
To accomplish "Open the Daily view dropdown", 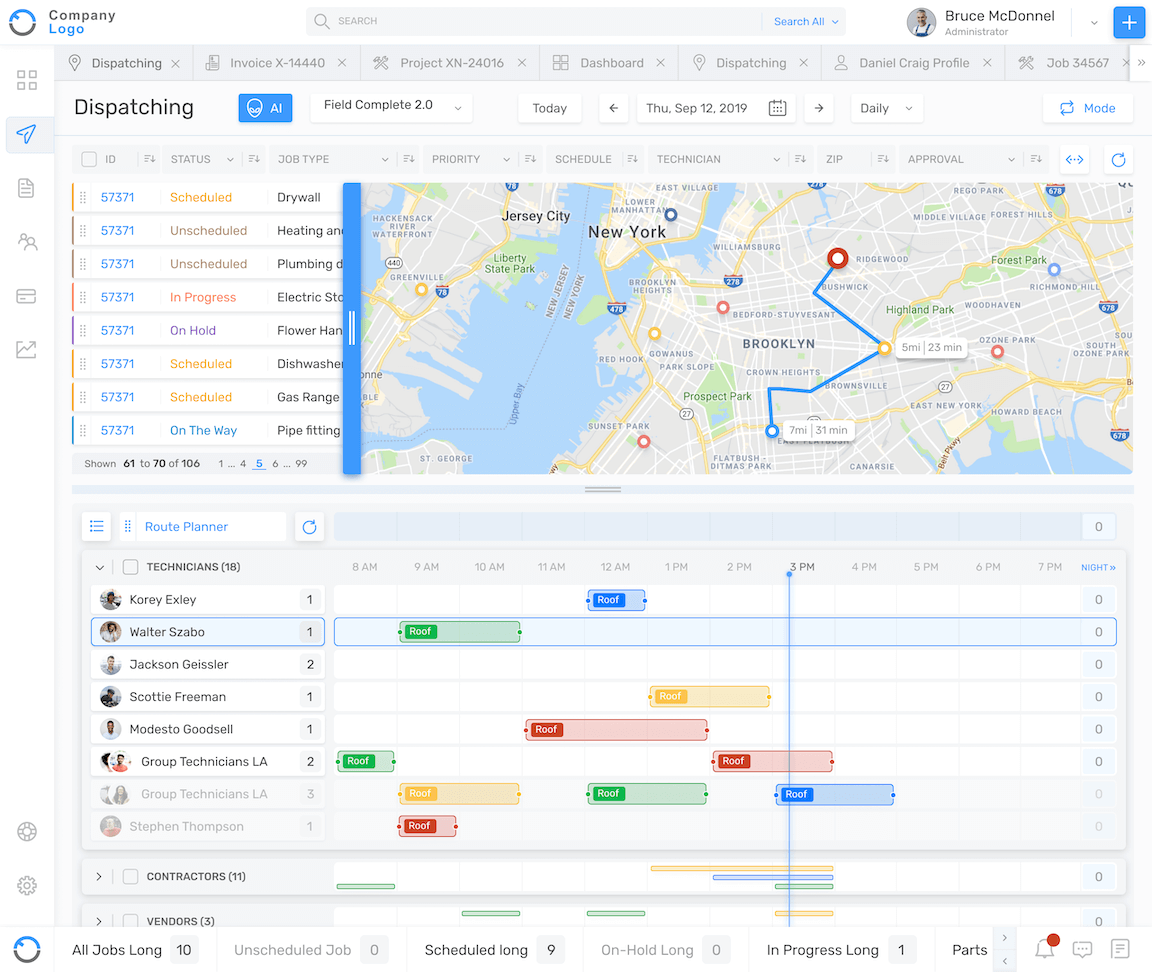I will (886, 108).
